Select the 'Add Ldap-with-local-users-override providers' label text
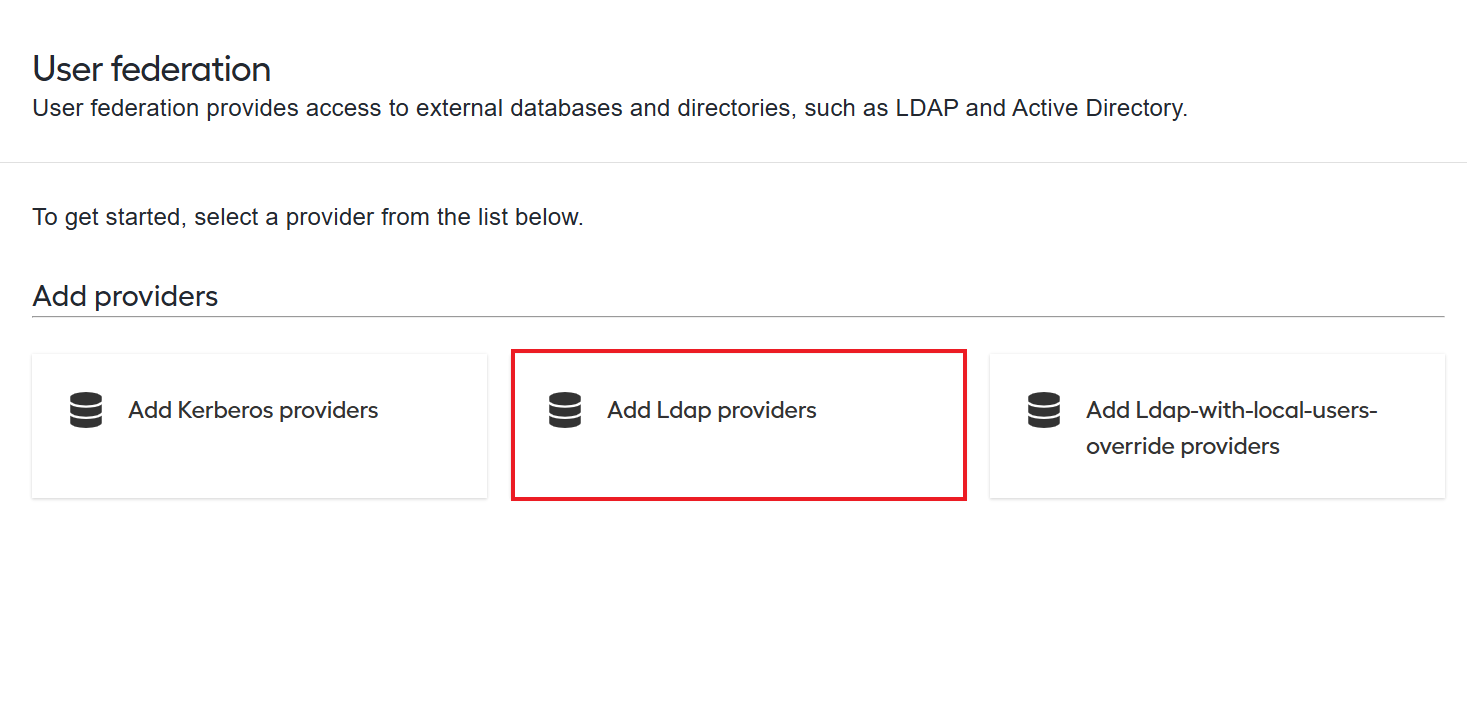Image resolution: width=1467 pixels, height=714 pixels. click(1232, 428)
